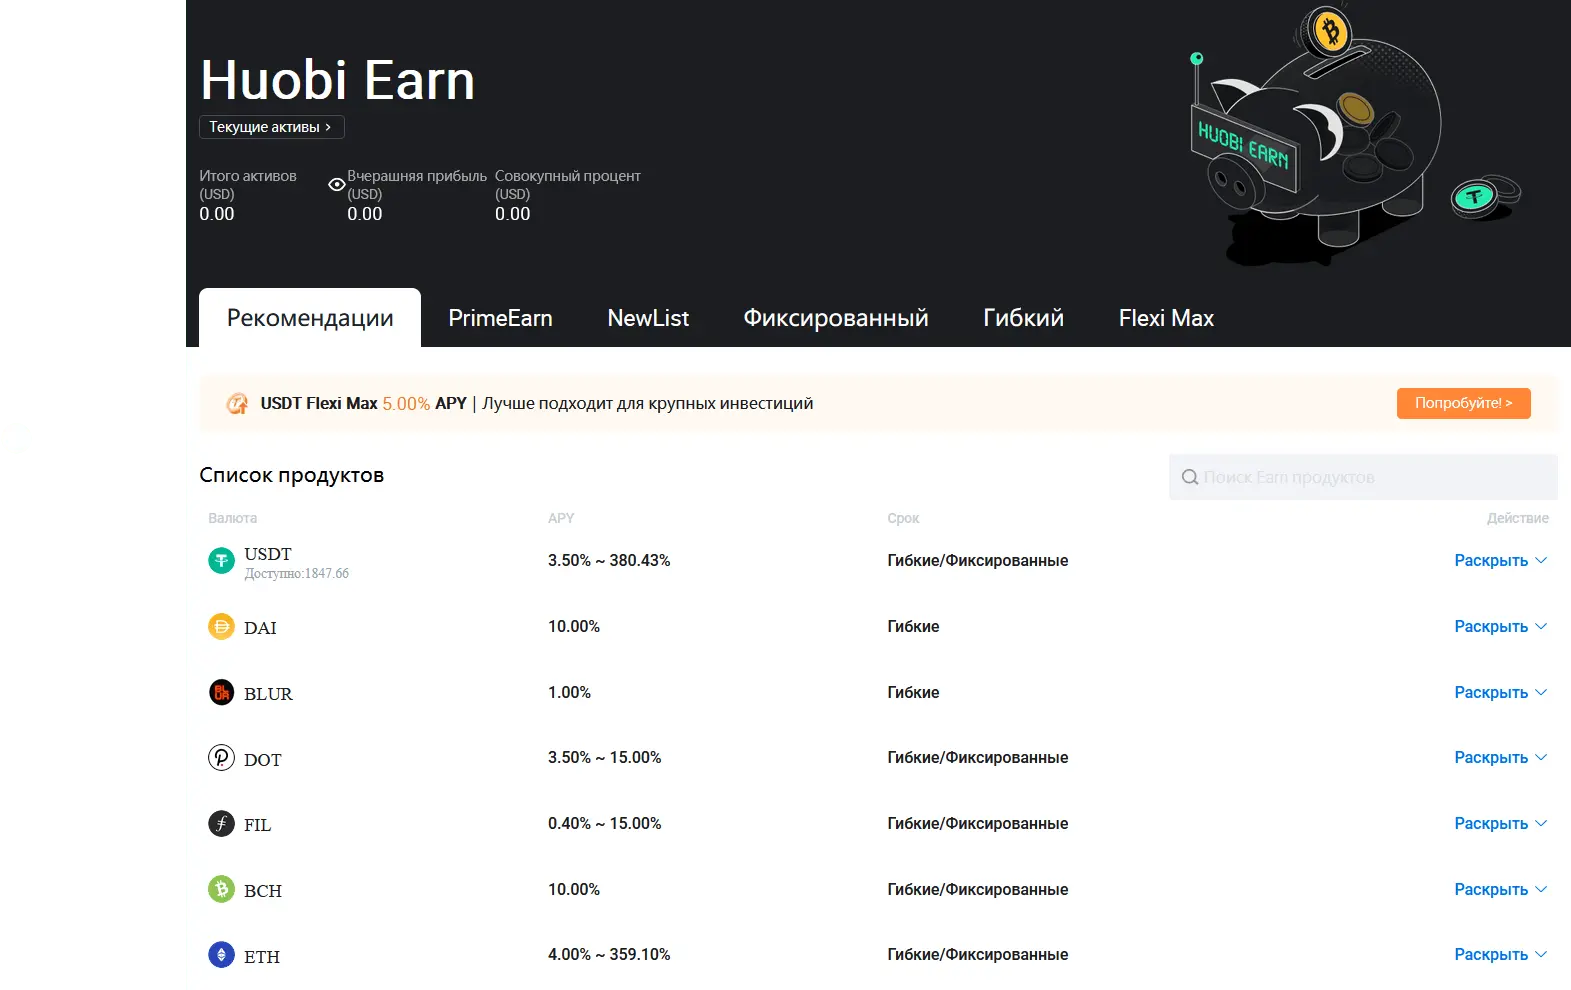
Task: Toggle the eye icon to hide balances
Action: tap(337, 185)
